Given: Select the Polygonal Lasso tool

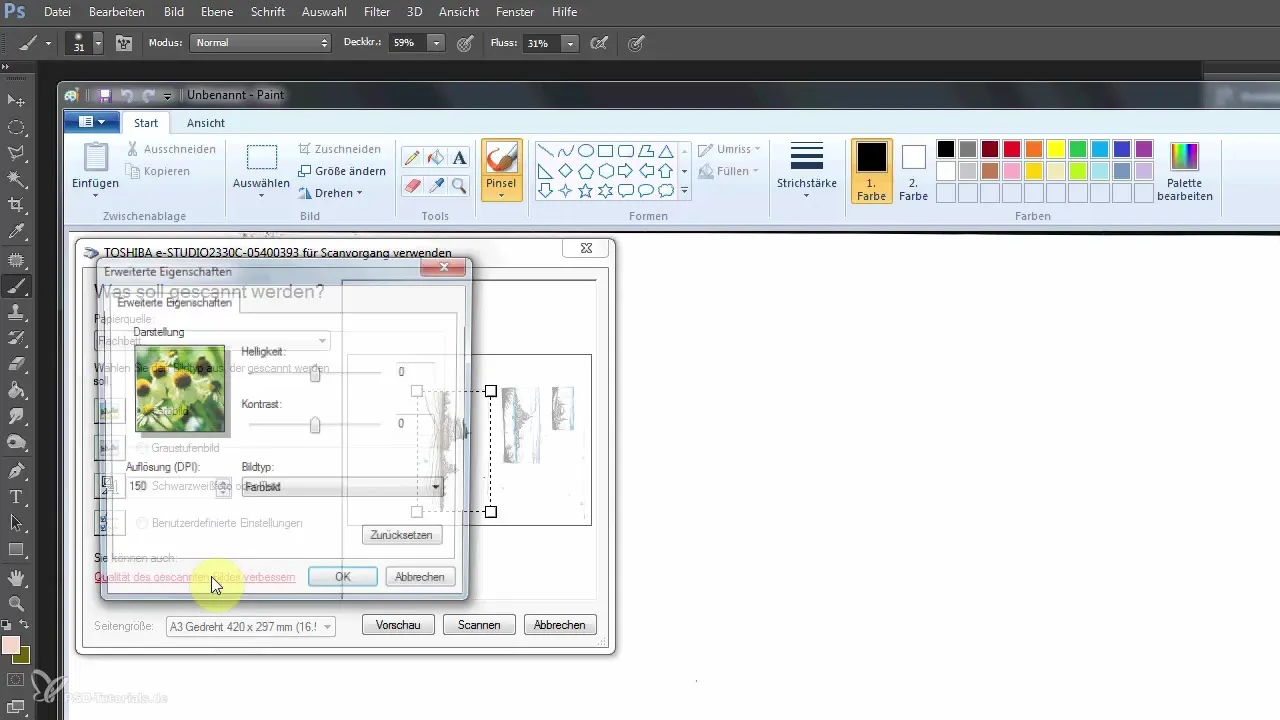Looking at the screenshot, I should (16, 153).
